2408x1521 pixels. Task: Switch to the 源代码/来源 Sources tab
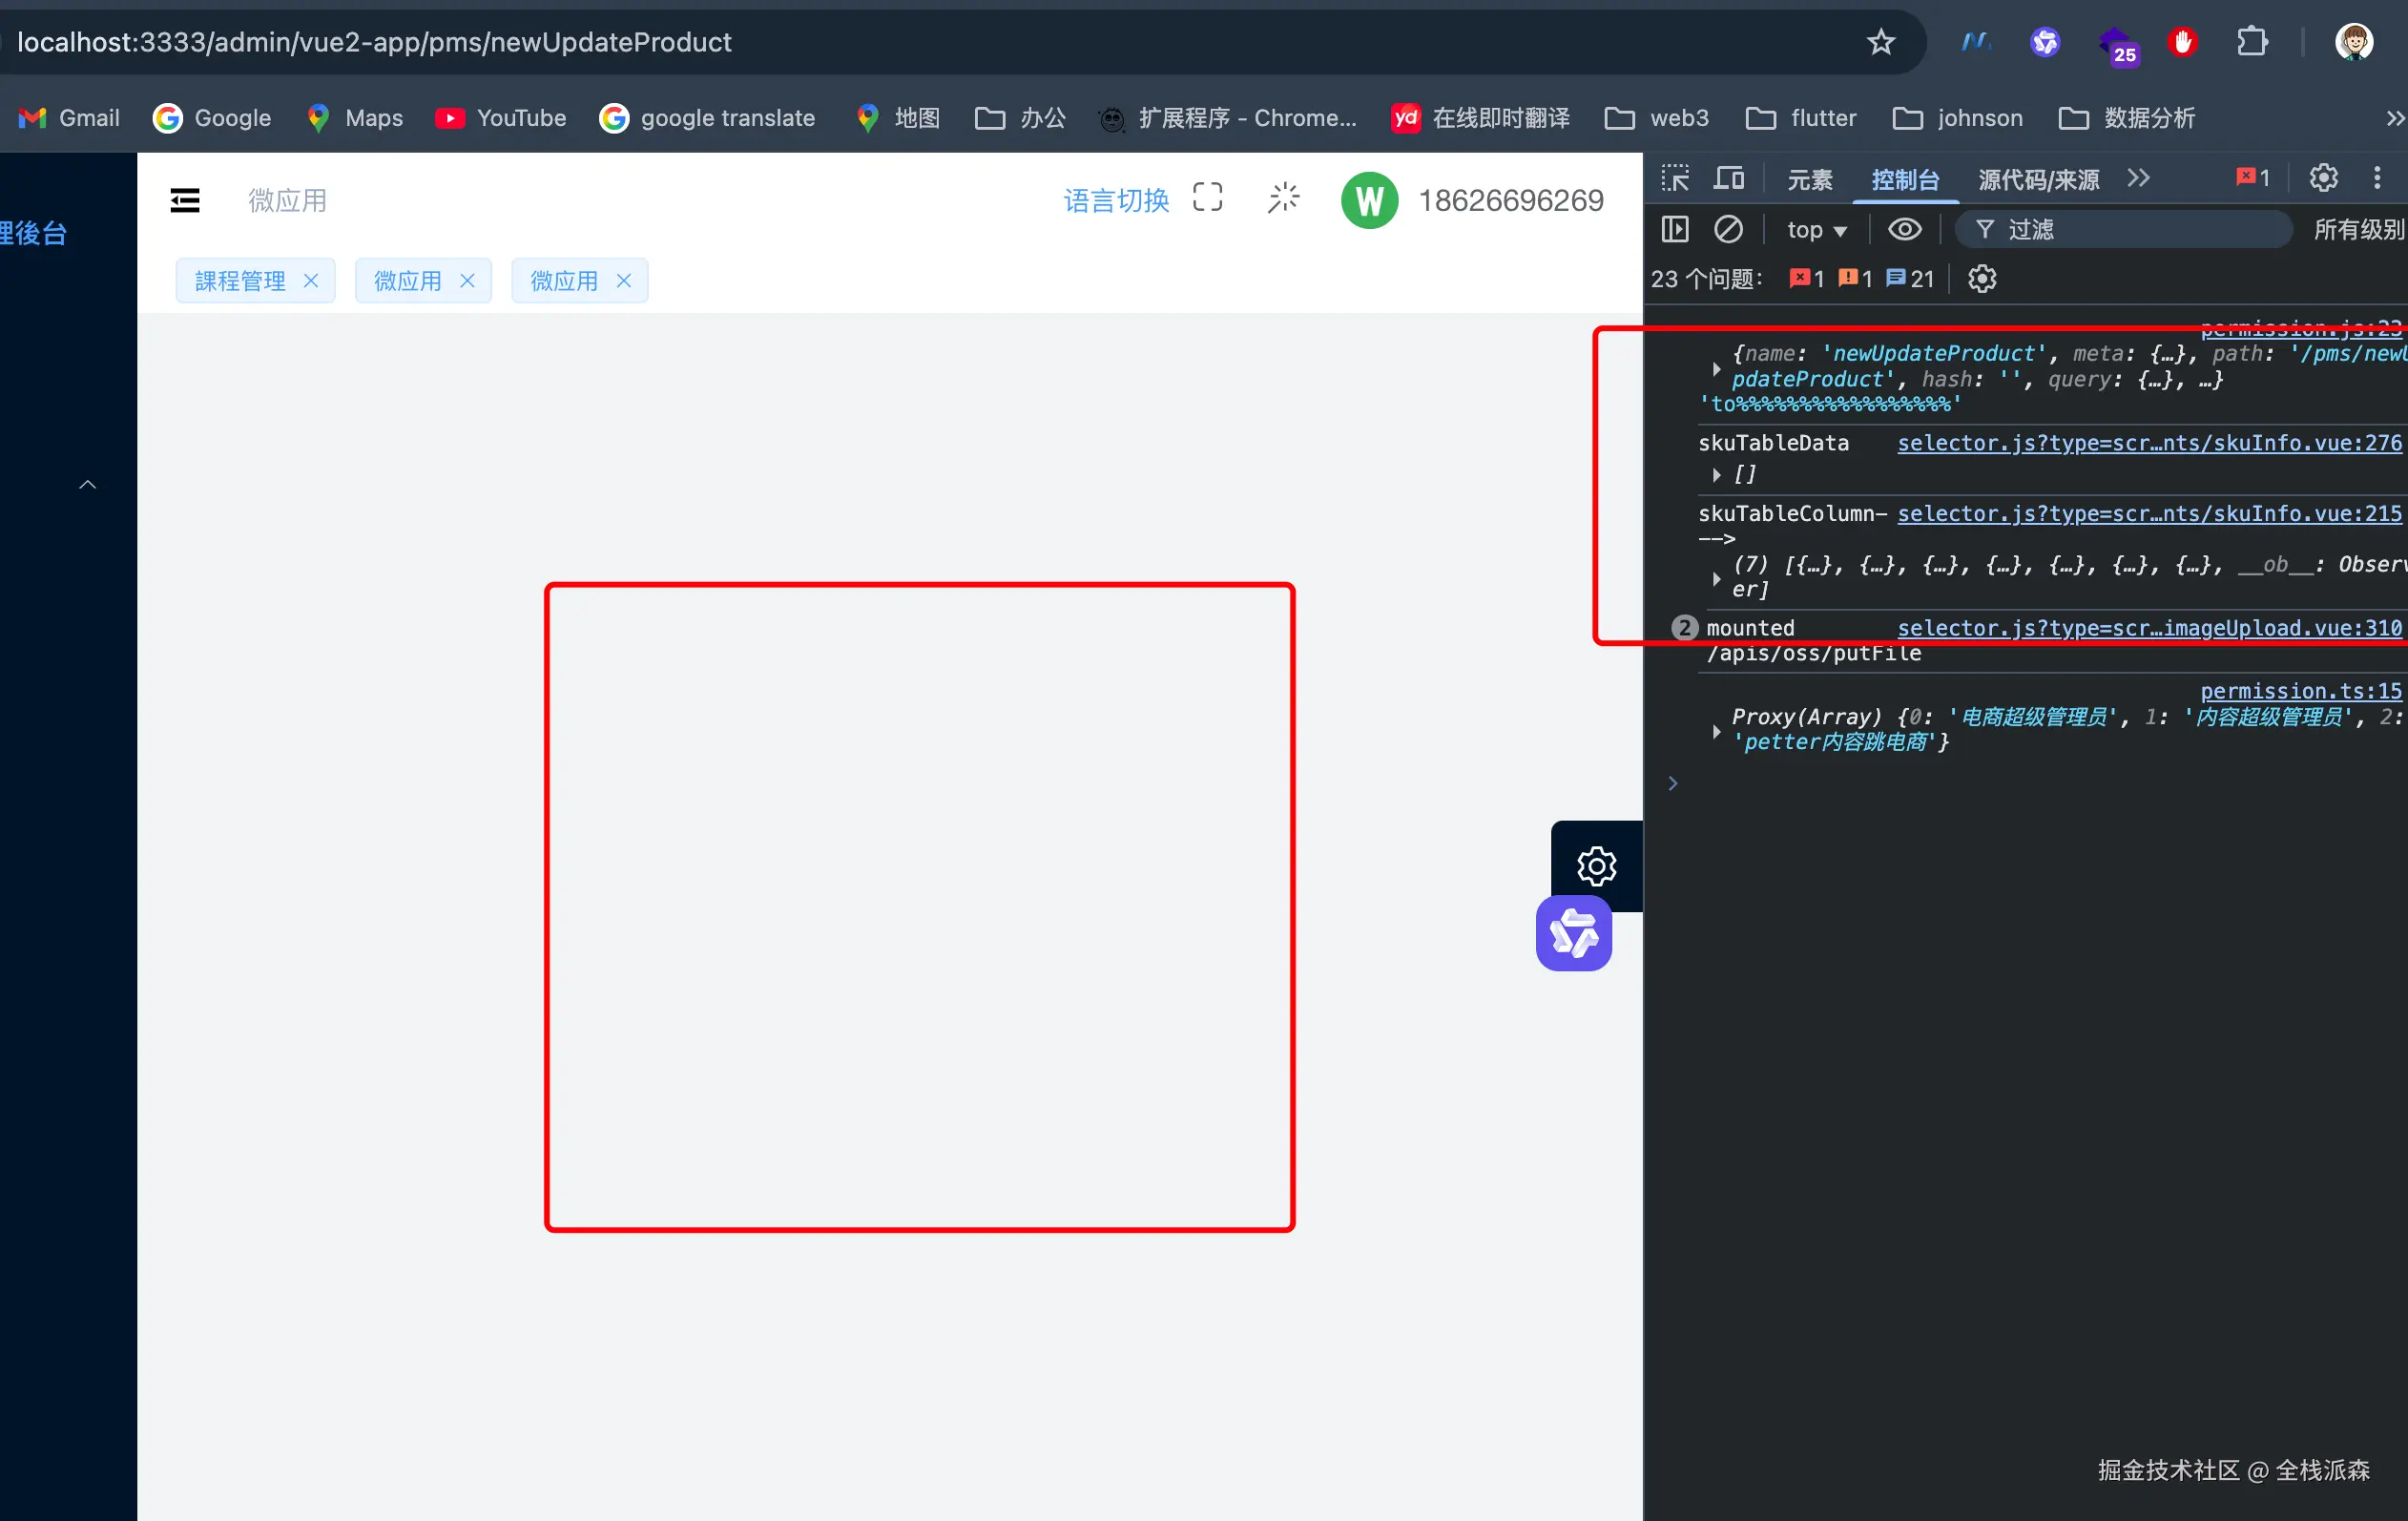click(x=2038, y=180)
